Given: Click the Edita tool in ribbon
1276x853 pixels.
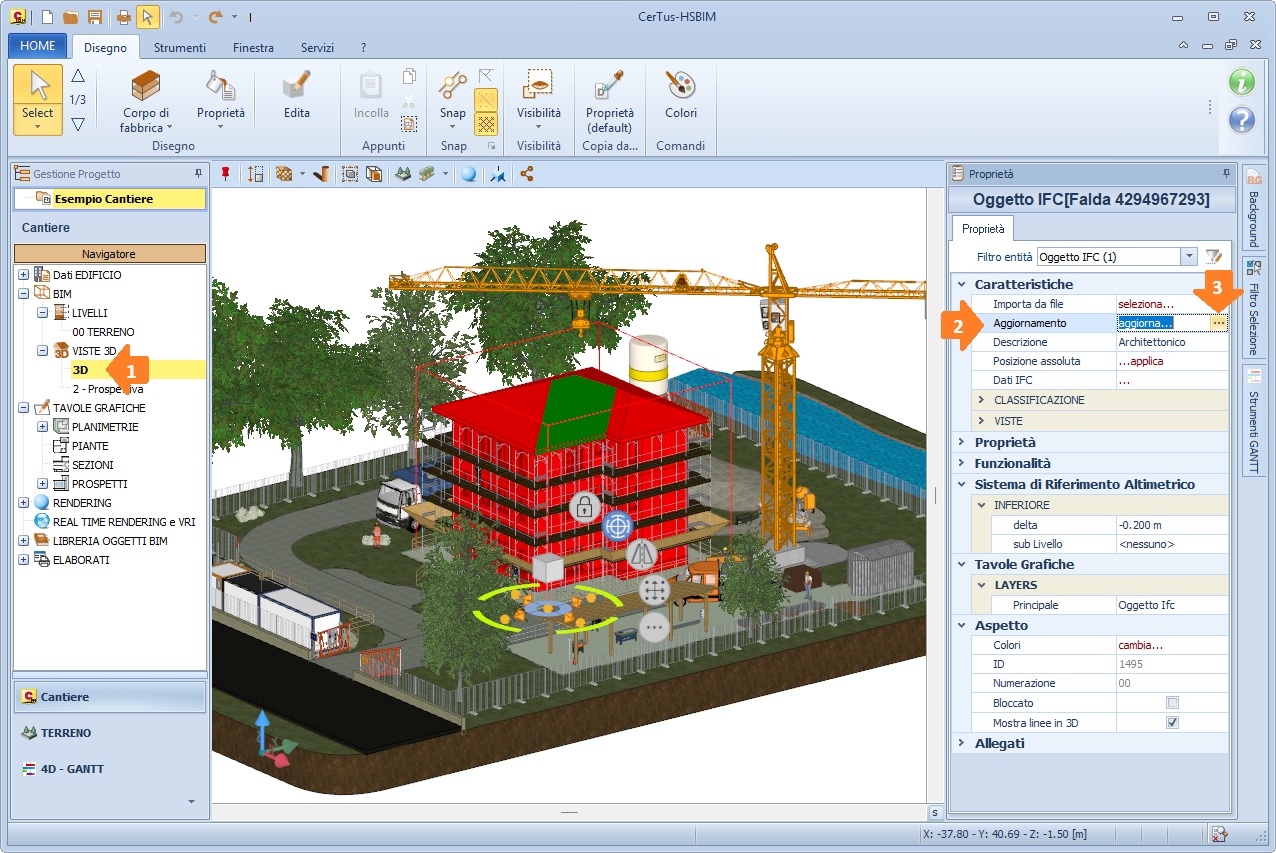Looking at the screenshot, I should click(x=296, y=96).
